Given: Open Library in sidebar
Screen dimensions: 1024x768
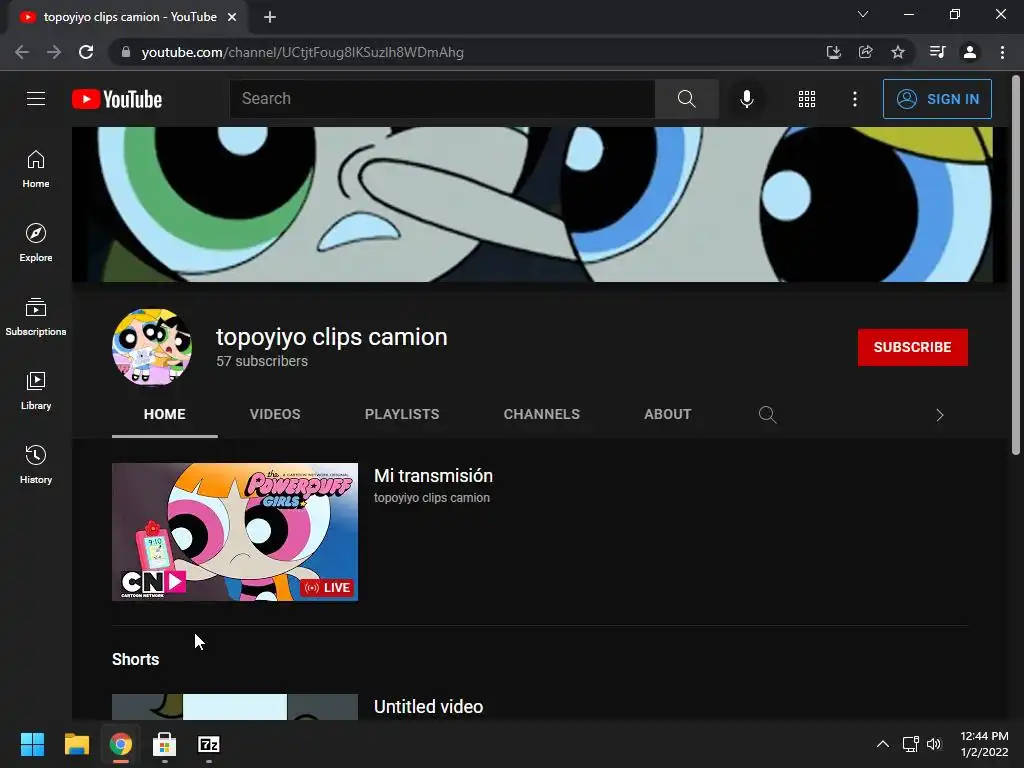Looking at the screenshot, I should 36,391.
